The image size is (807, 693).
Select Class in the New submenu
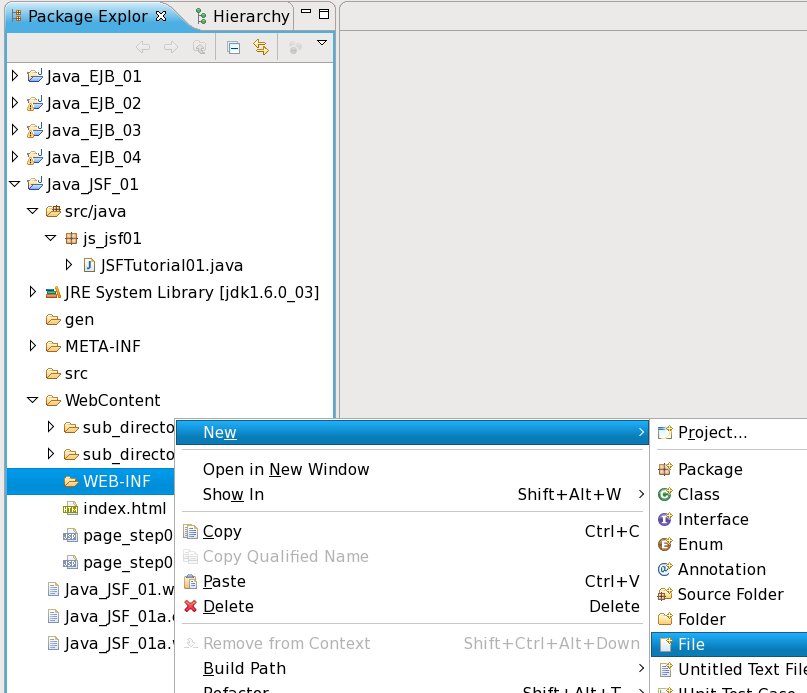(x=698, y=494)
